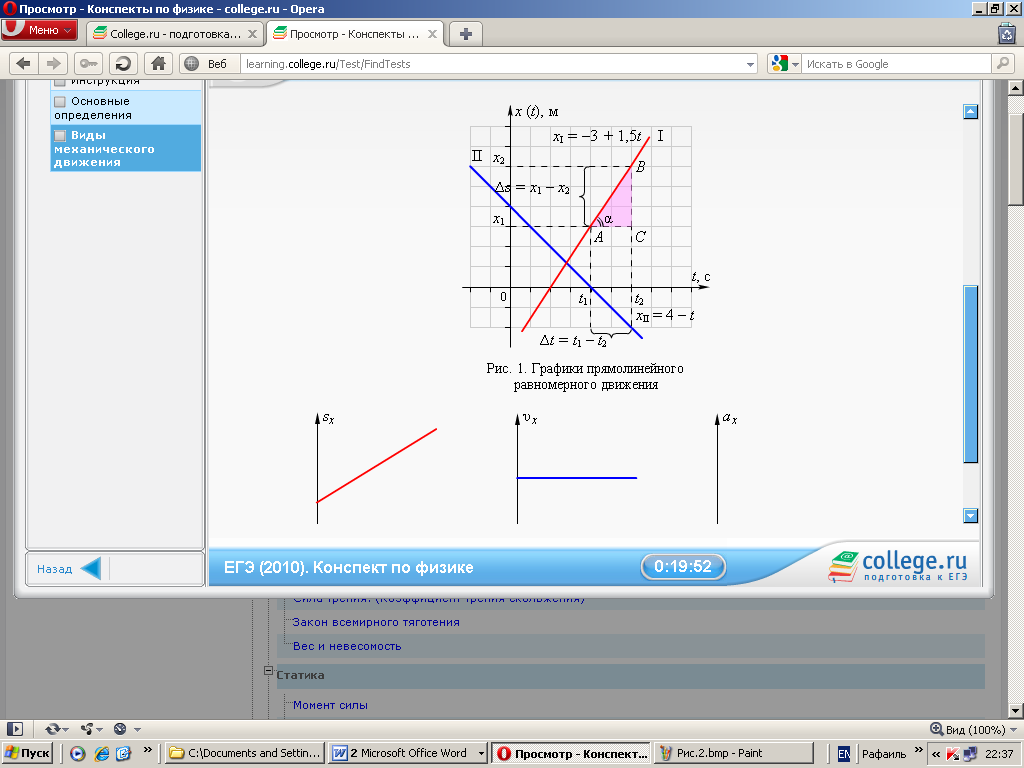
Task: Click the Kaspersky tray icon
Action: [x=953, y=754]
